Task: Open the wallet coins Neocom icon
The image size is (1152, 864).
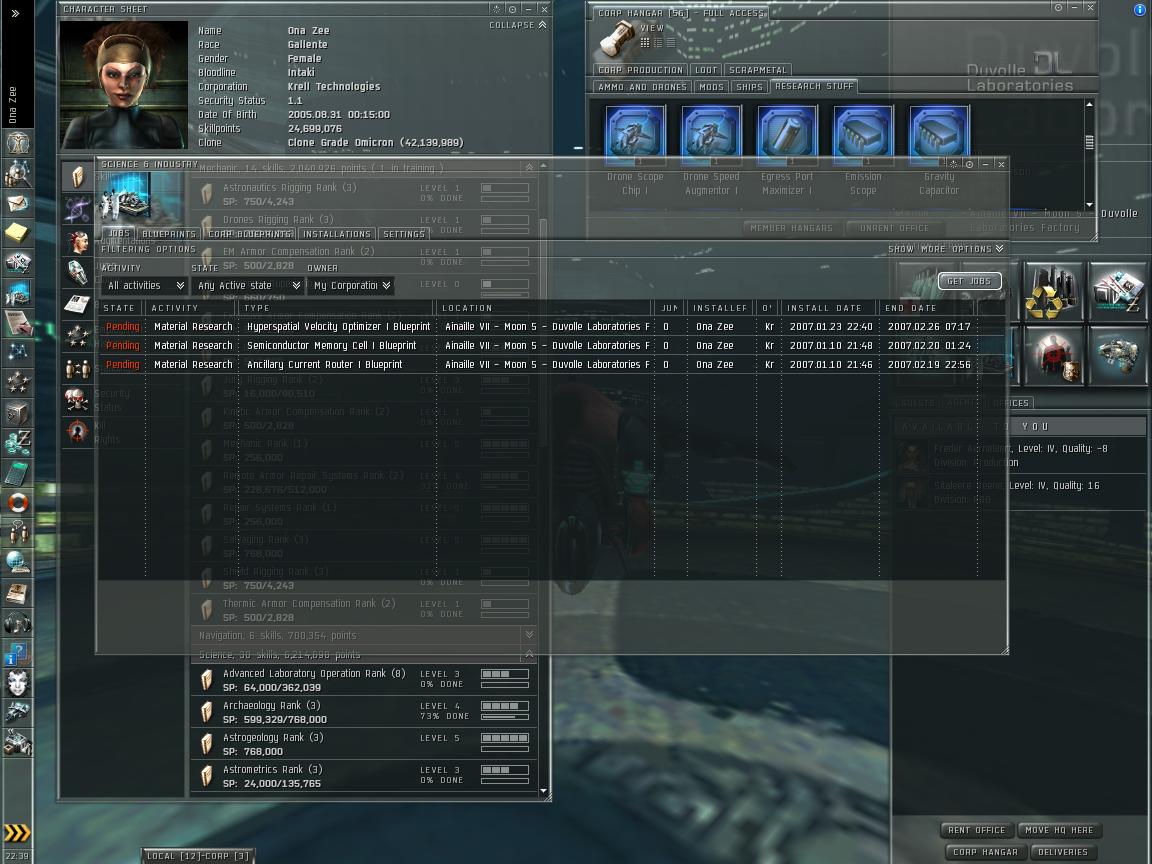Action: (x=17, y=443)
